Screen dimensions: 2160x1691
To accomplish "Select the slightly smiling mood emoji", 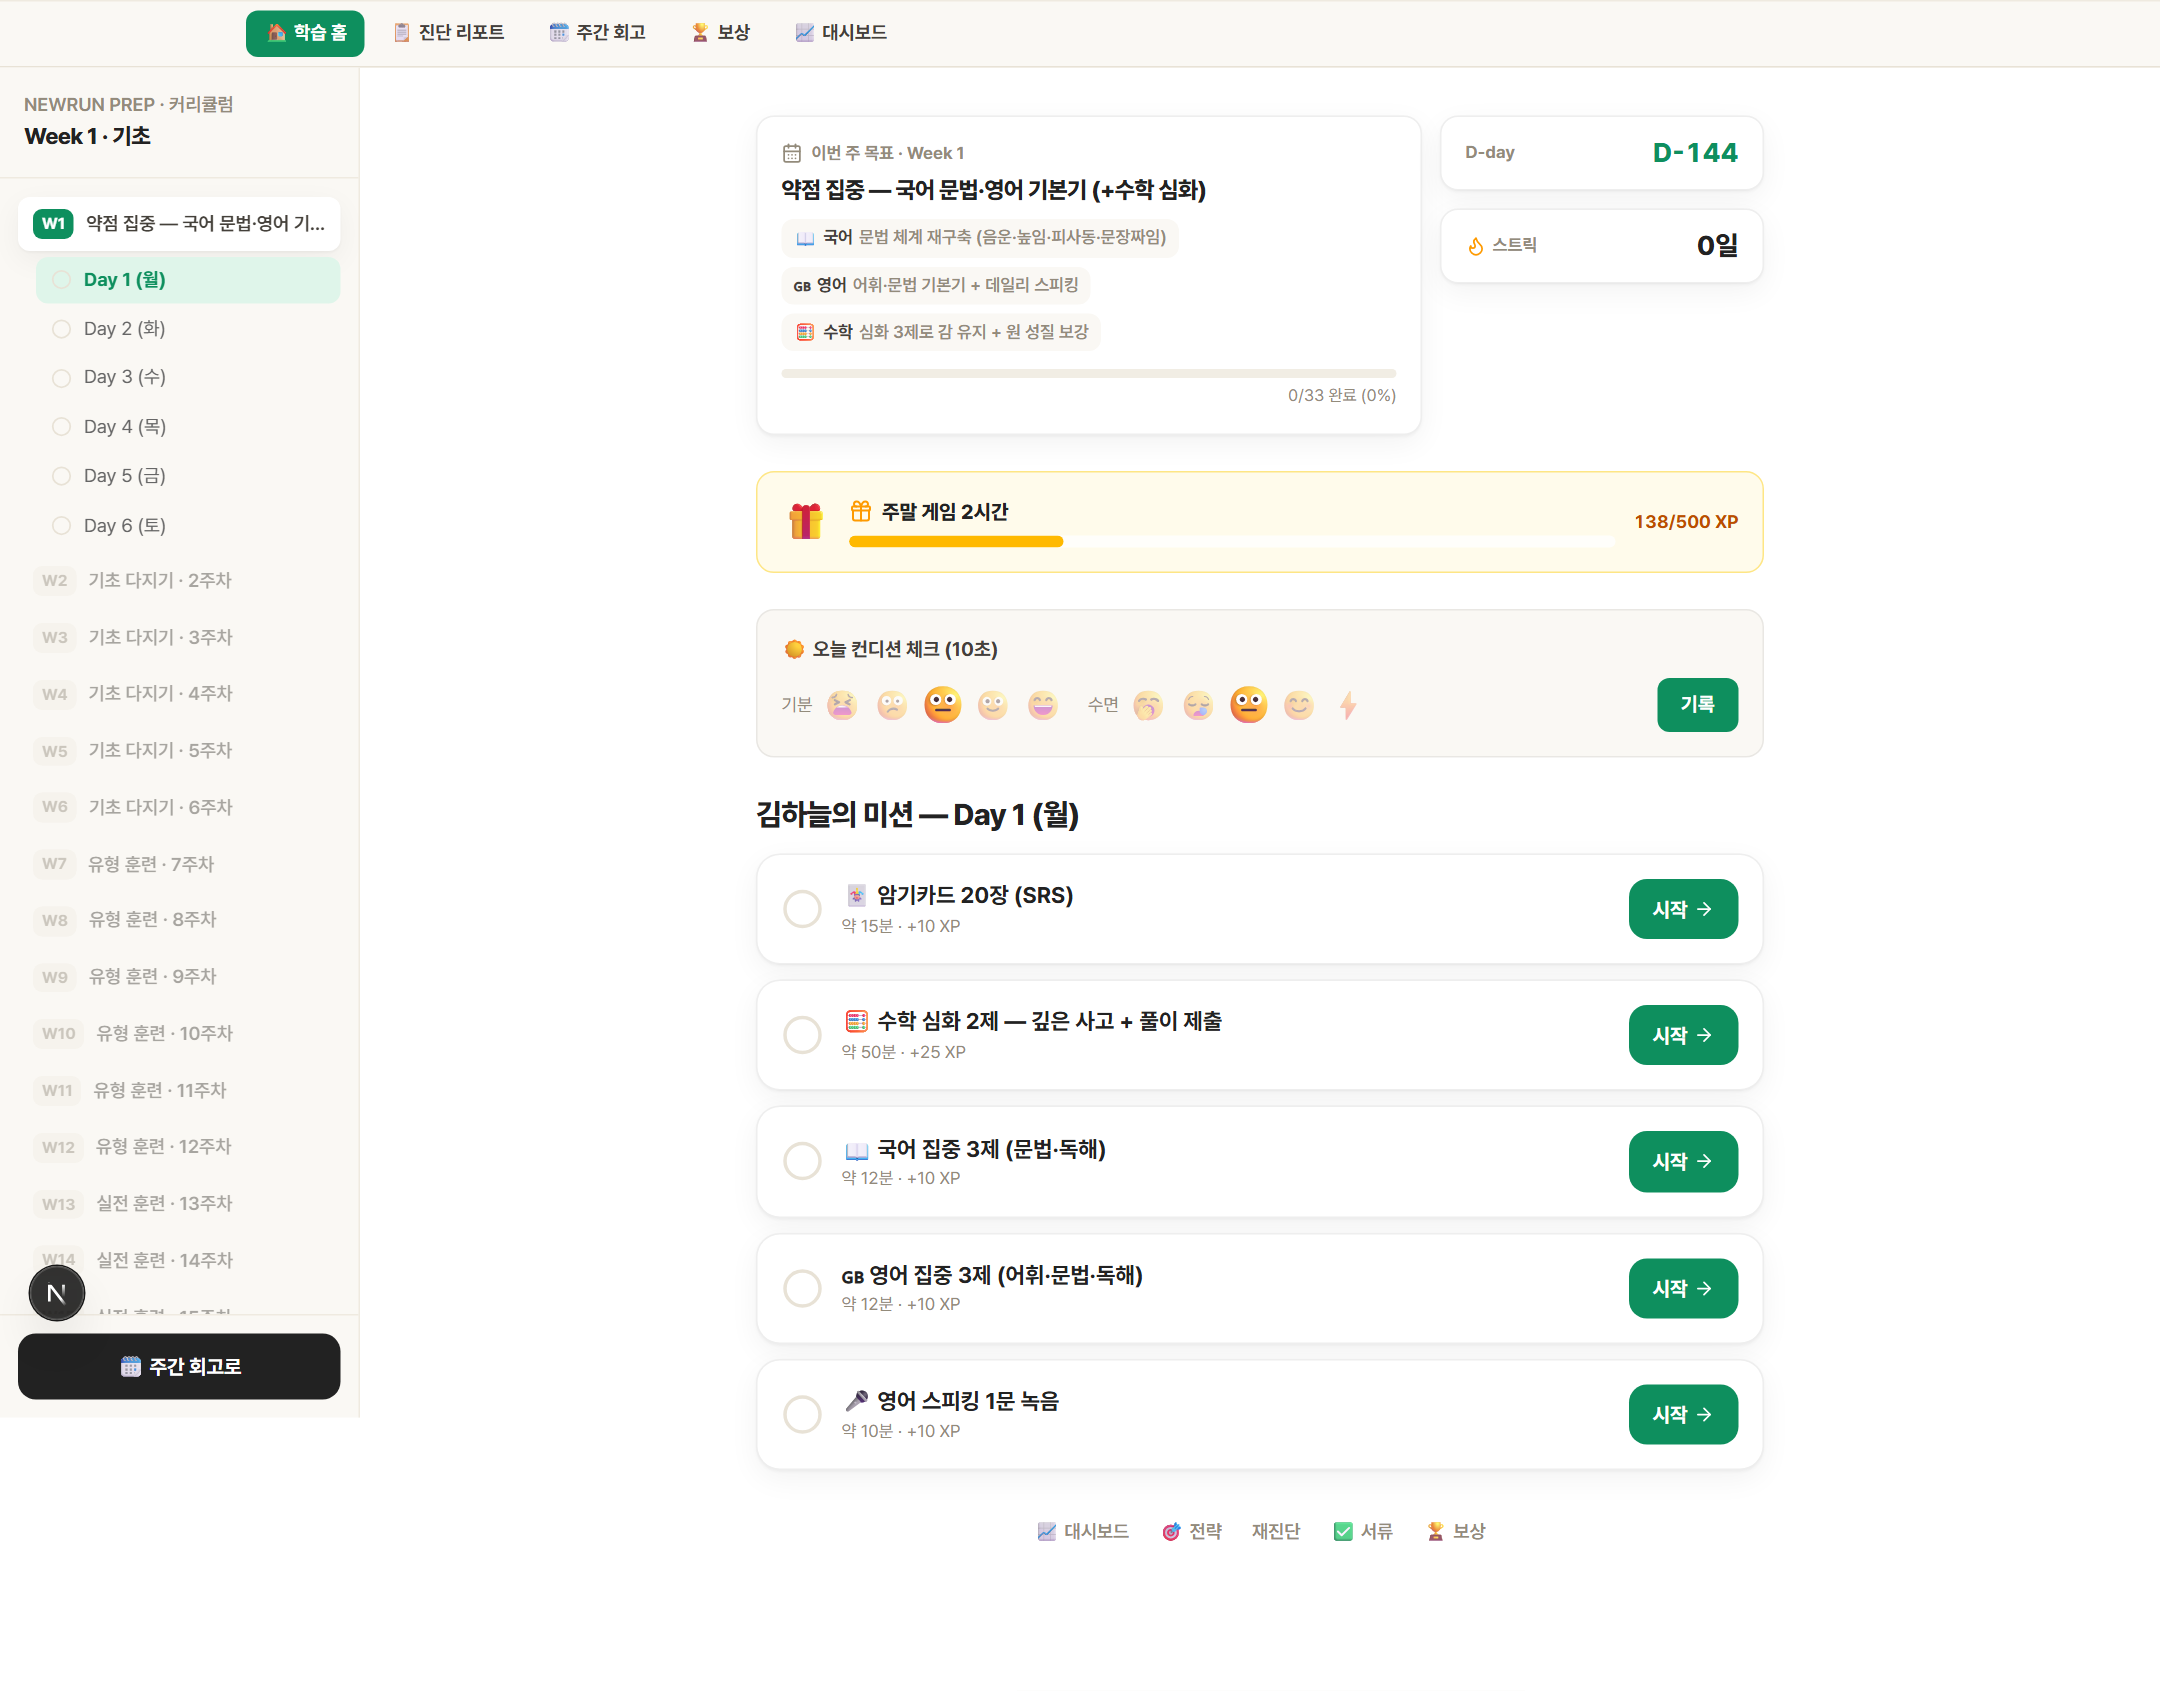I will click(x=992, y=705).
